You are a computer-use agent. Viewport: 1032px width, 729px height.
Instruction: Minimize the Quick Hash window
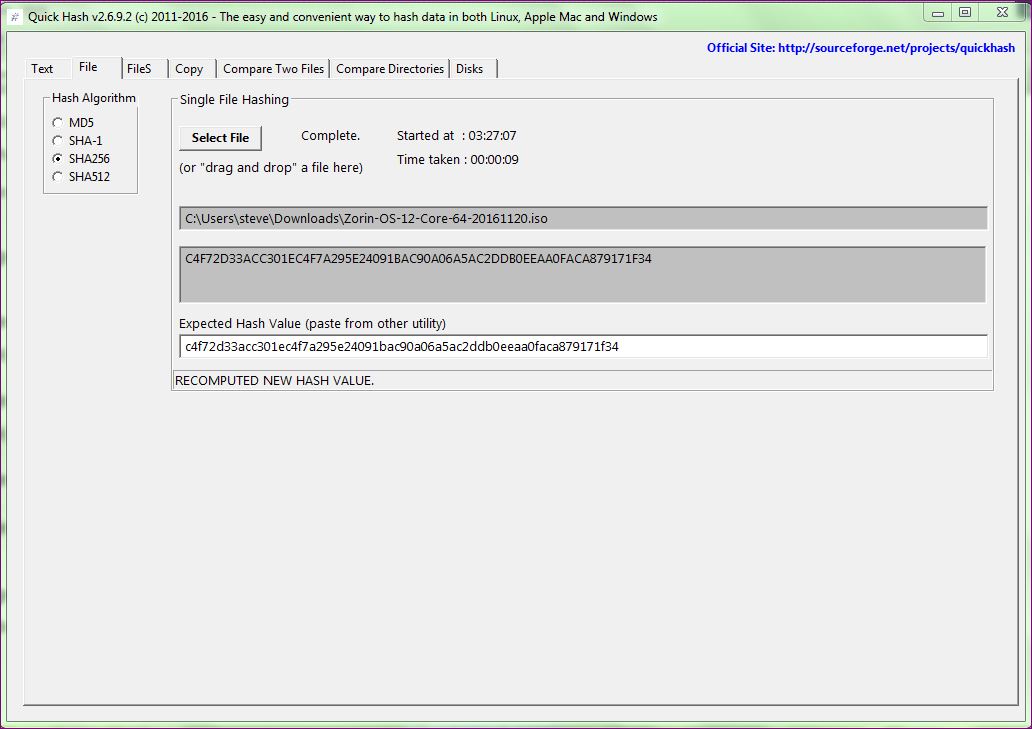[937, 13]
